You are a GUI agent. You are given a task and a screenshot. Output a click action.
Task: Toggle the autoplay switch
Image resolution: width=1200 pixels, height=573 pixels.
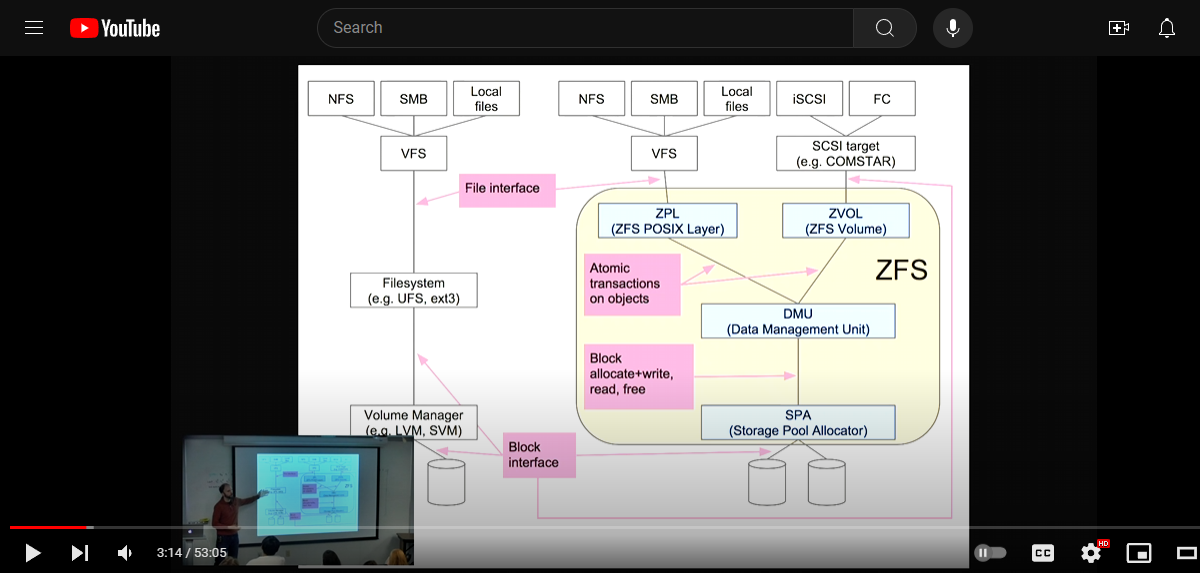(x=989, y=552)
